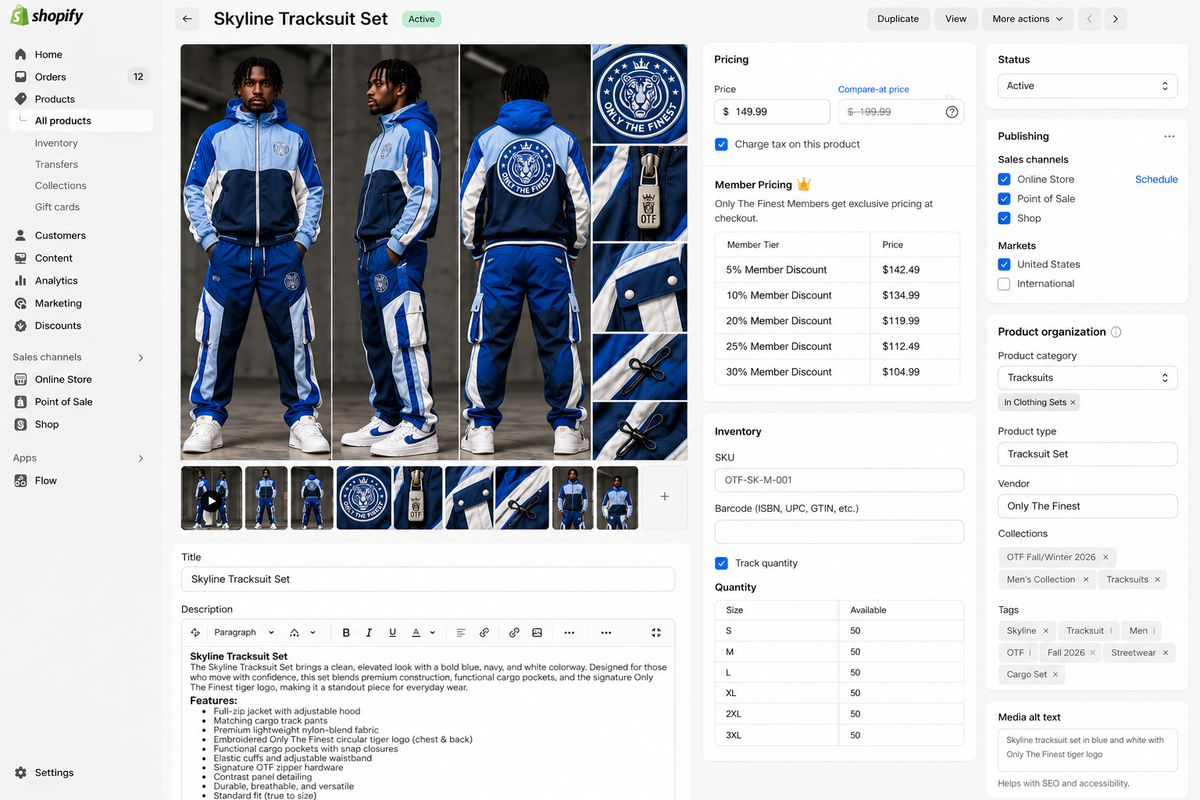Open the Status dropdown showing Active
This screenshot has width=1200, height=800.
[1088, 86]
